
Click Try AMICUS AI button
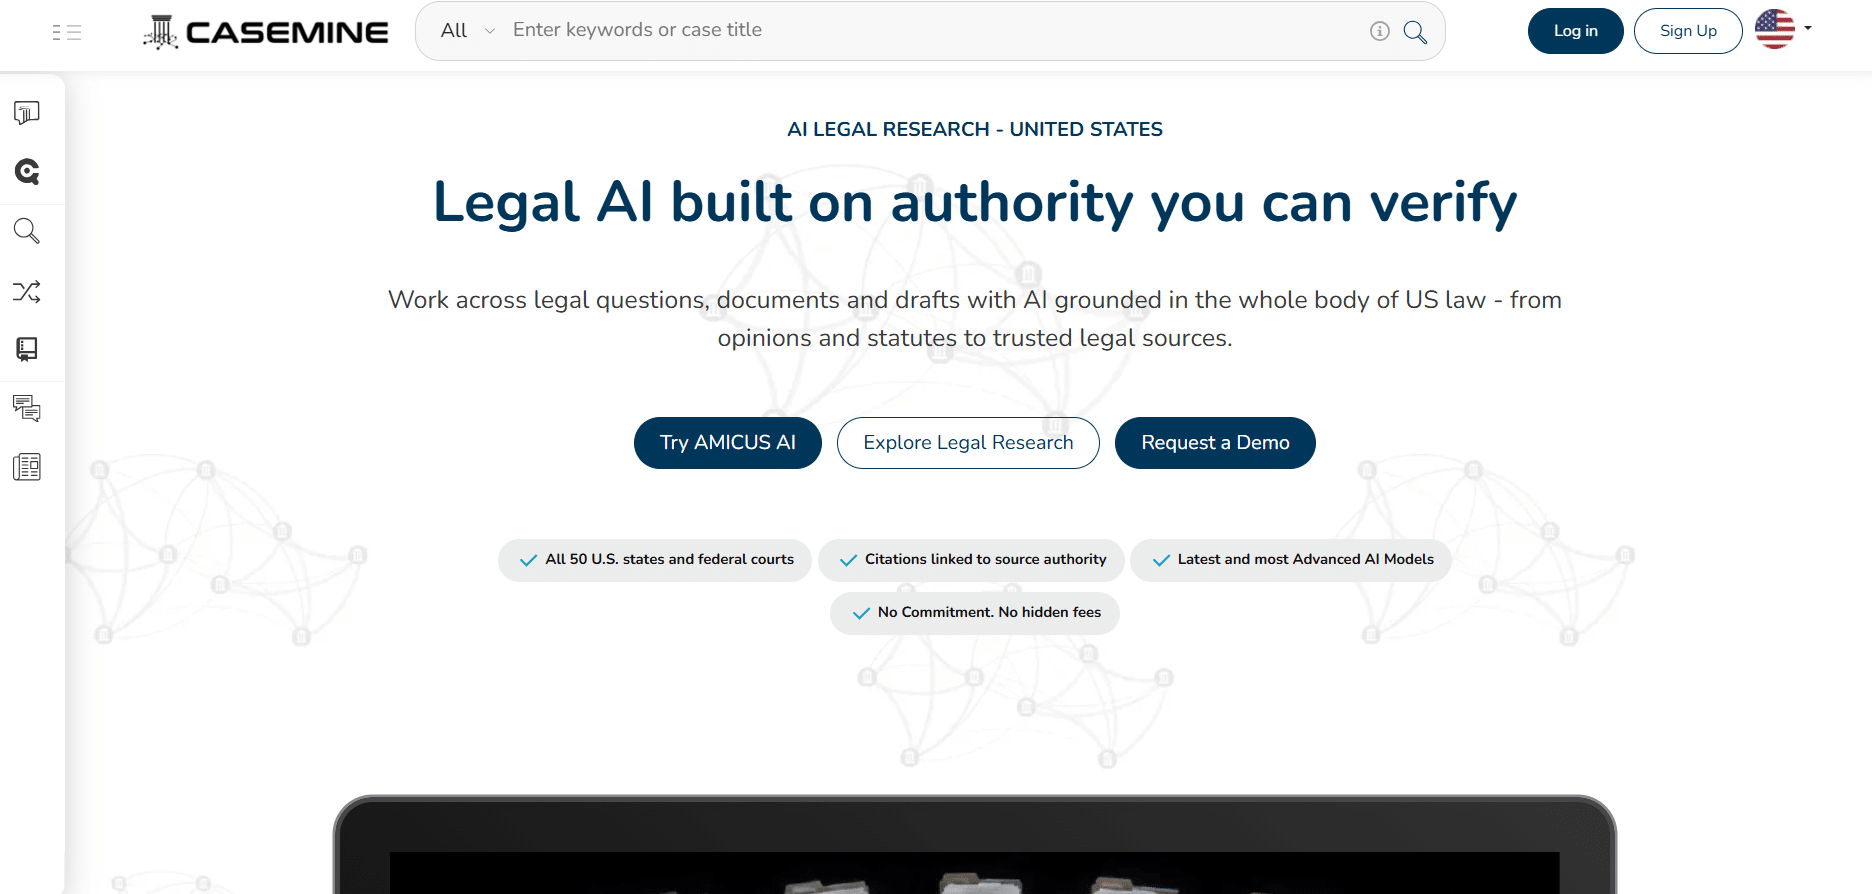pyautogui.click(x=728, y=443)
